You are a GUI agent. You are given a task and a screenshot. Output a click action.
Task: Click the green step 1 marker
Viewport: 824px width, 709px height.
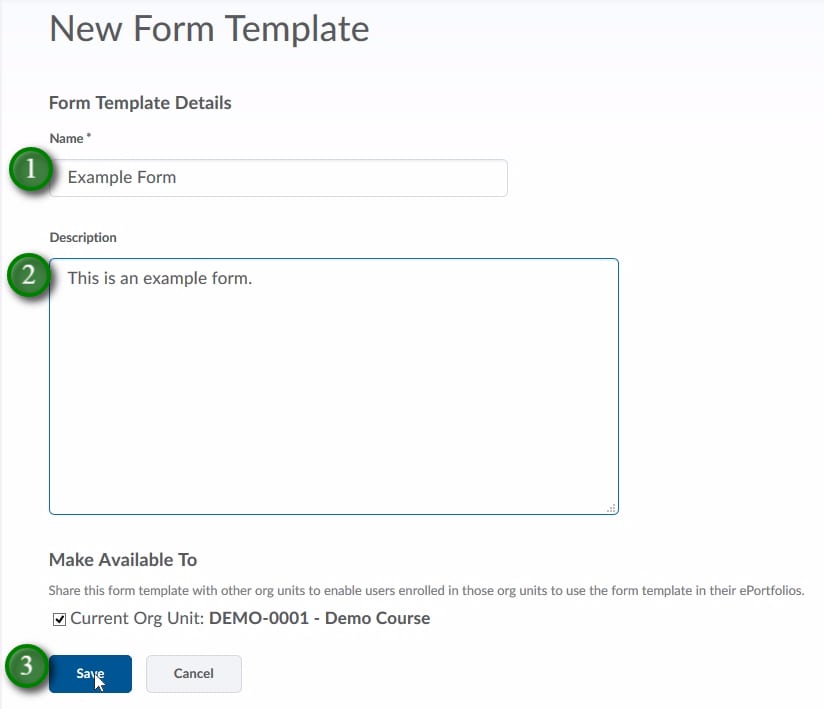pos(31,171)
